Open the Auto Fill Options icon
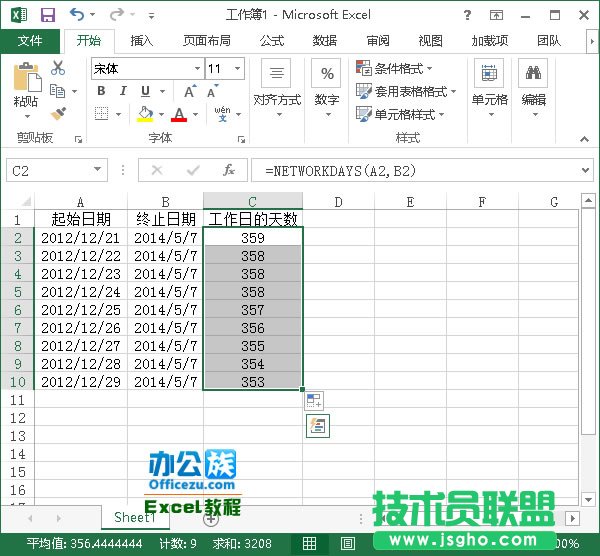This screenshot has width=600, height=556. (x=315, y=401)
